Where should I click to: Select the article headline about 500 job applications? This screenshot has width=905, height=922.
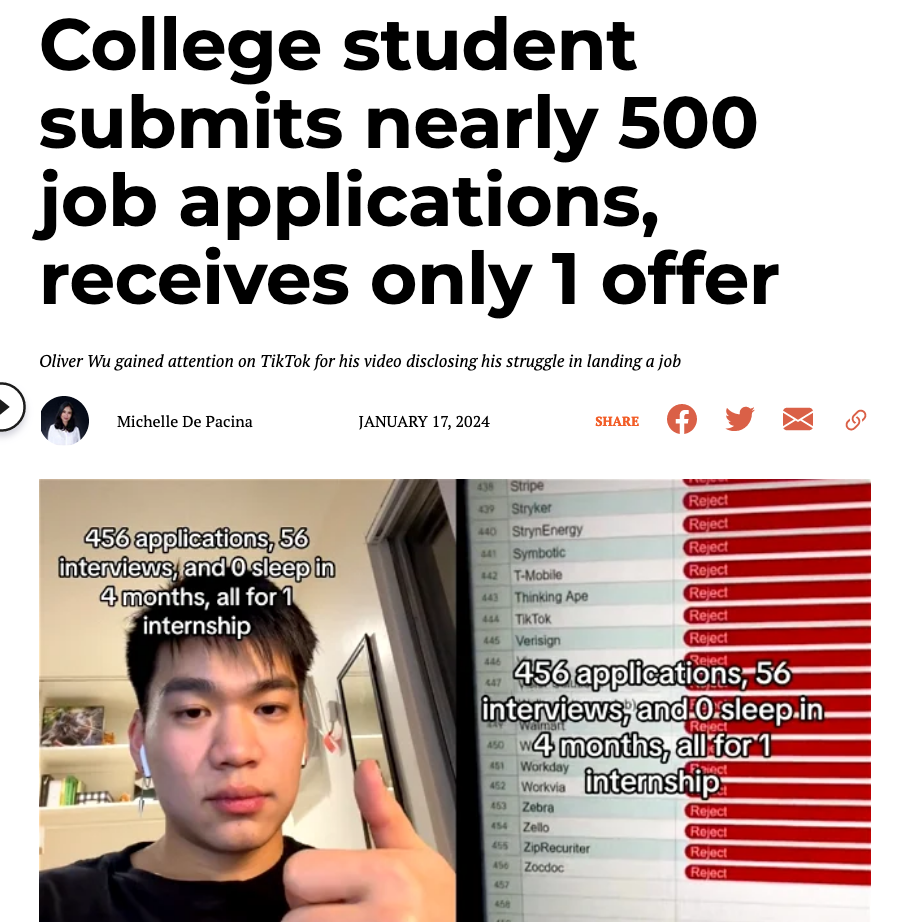(x=409, y=163)
